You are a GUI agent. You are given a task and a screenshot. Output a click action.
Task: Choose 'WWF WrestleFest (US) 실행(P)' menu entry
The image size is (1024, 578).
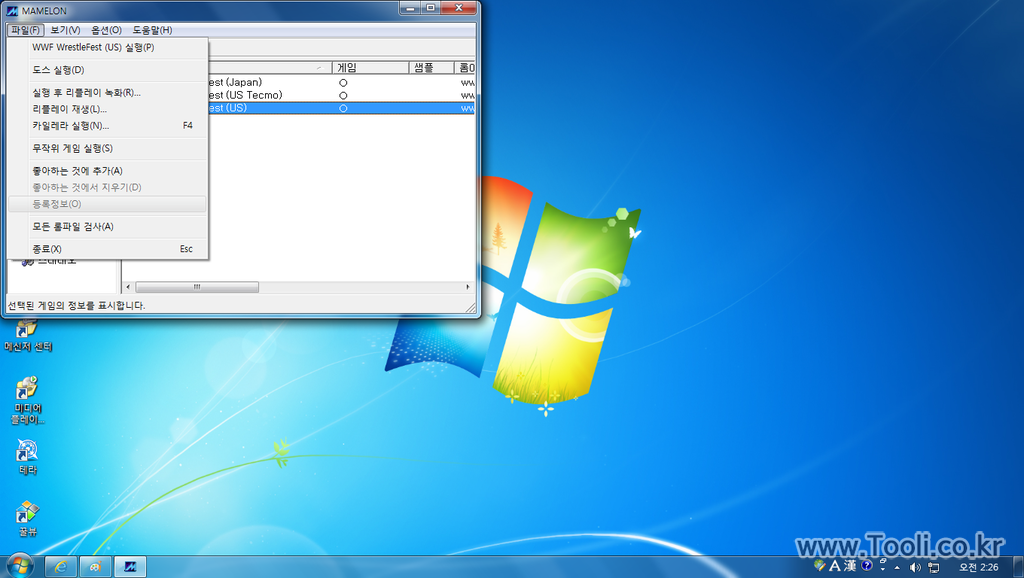108,47
